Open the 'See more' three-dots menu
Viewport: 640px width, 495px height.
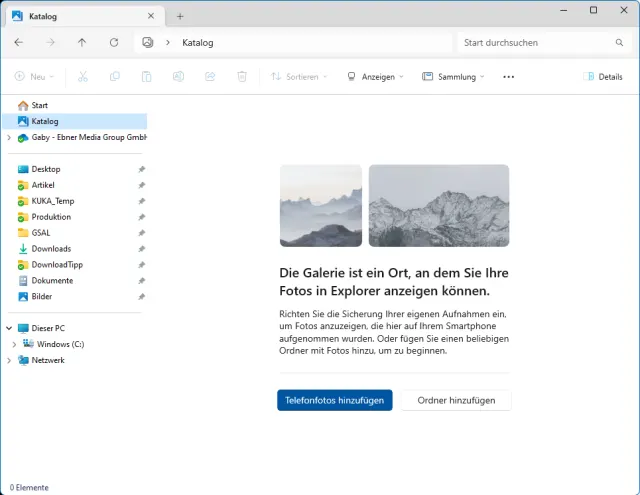(x=508, y=77)
